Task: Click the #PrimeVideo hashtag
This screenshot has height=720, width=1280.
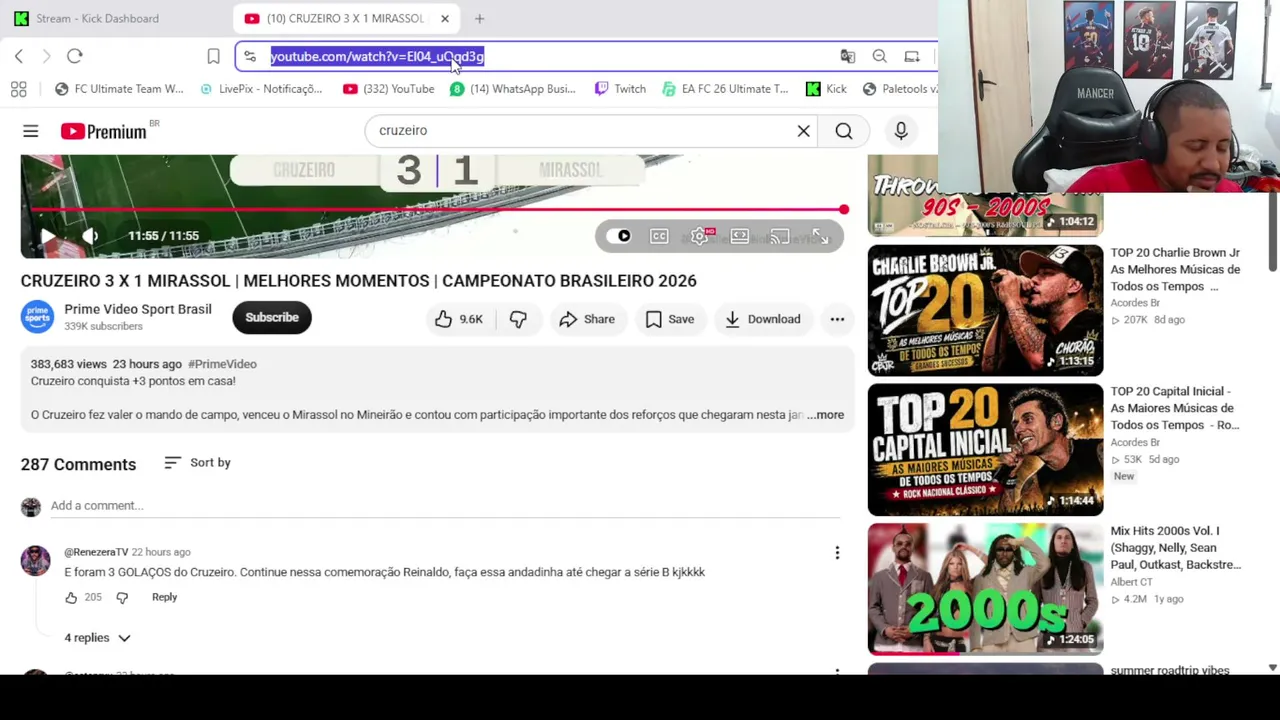Action: click(222, 364)
